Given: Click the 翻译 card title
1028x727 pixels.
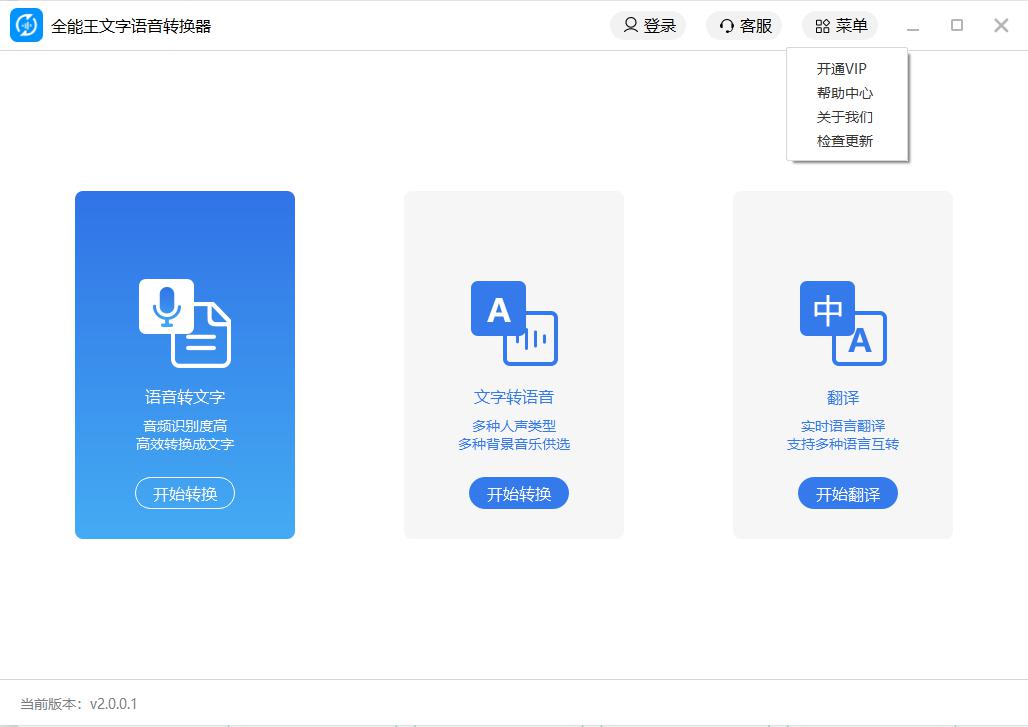Looking at the screenshot, I should [x=843, y=397].
